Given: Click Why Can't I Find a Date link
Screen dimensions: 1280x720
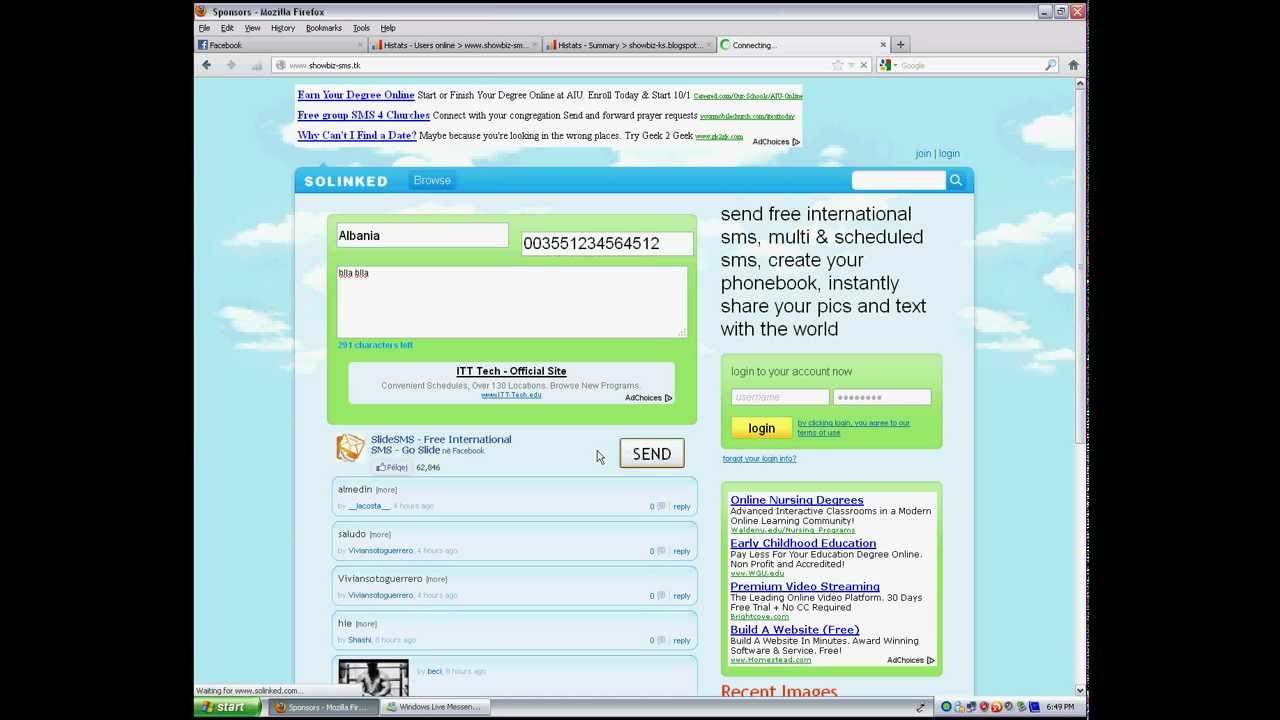Looking at the screenshot, I should 357,135.
